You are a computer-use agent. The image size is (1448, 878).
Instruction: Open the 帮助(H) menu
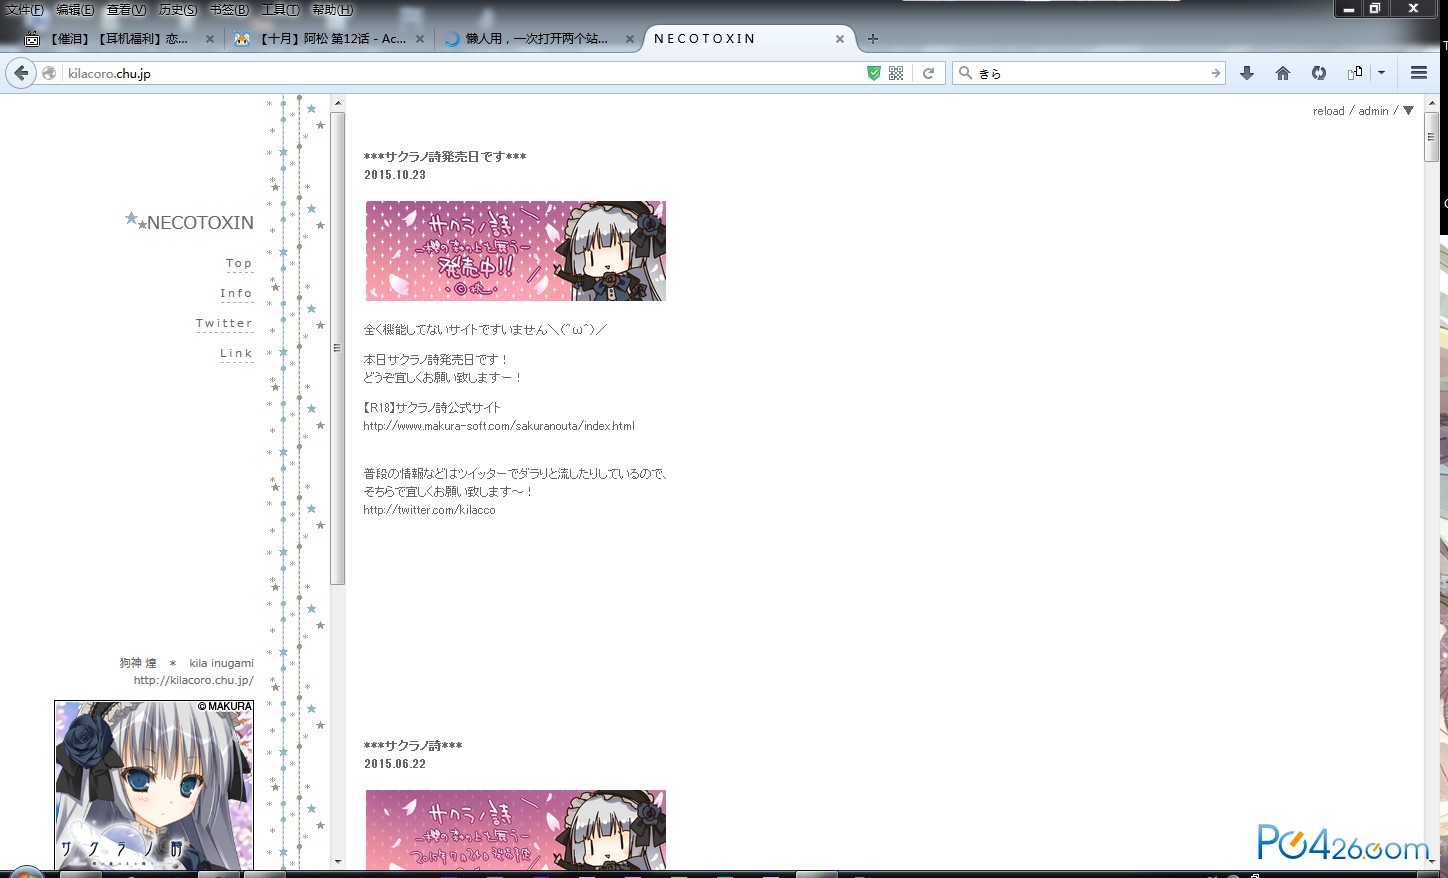coord(333,10)
